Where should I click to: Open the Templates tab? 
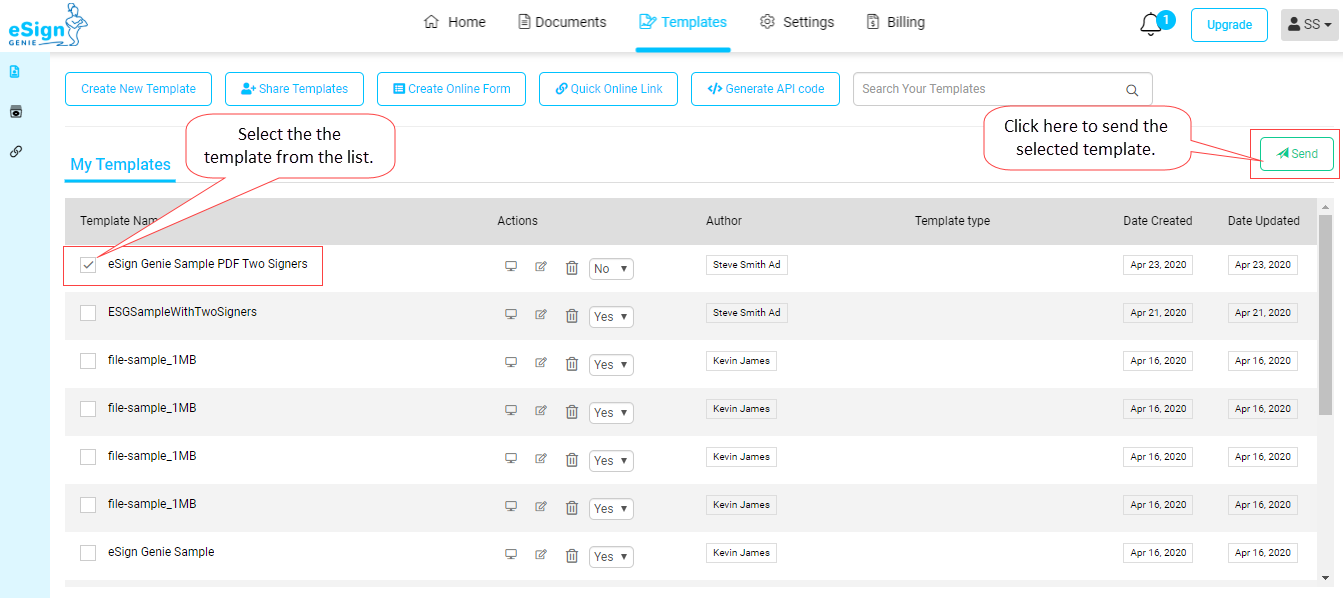pyautogui.click(x=683, y=22)
